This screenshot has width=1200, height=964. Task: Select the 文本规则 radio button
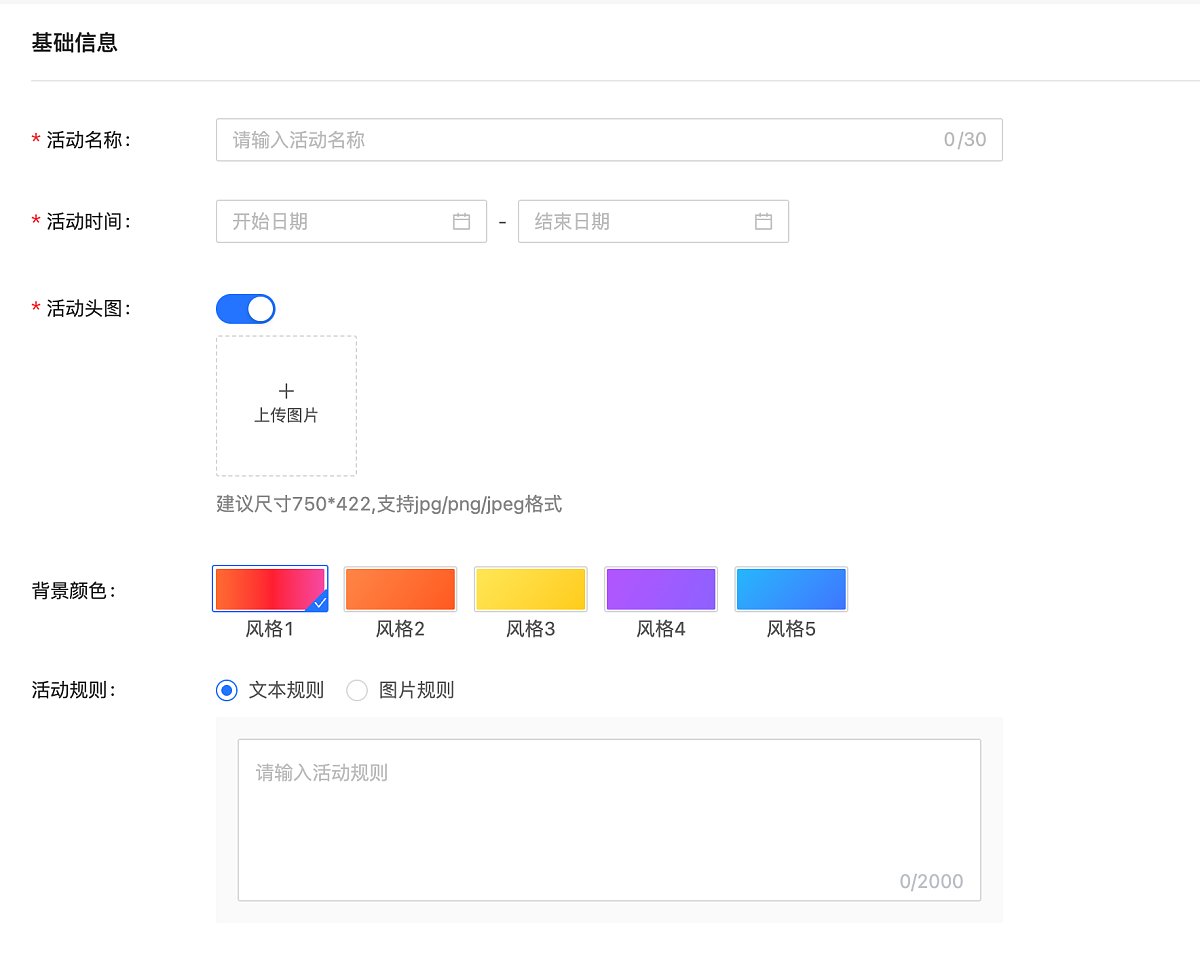[x=227, y=690]
